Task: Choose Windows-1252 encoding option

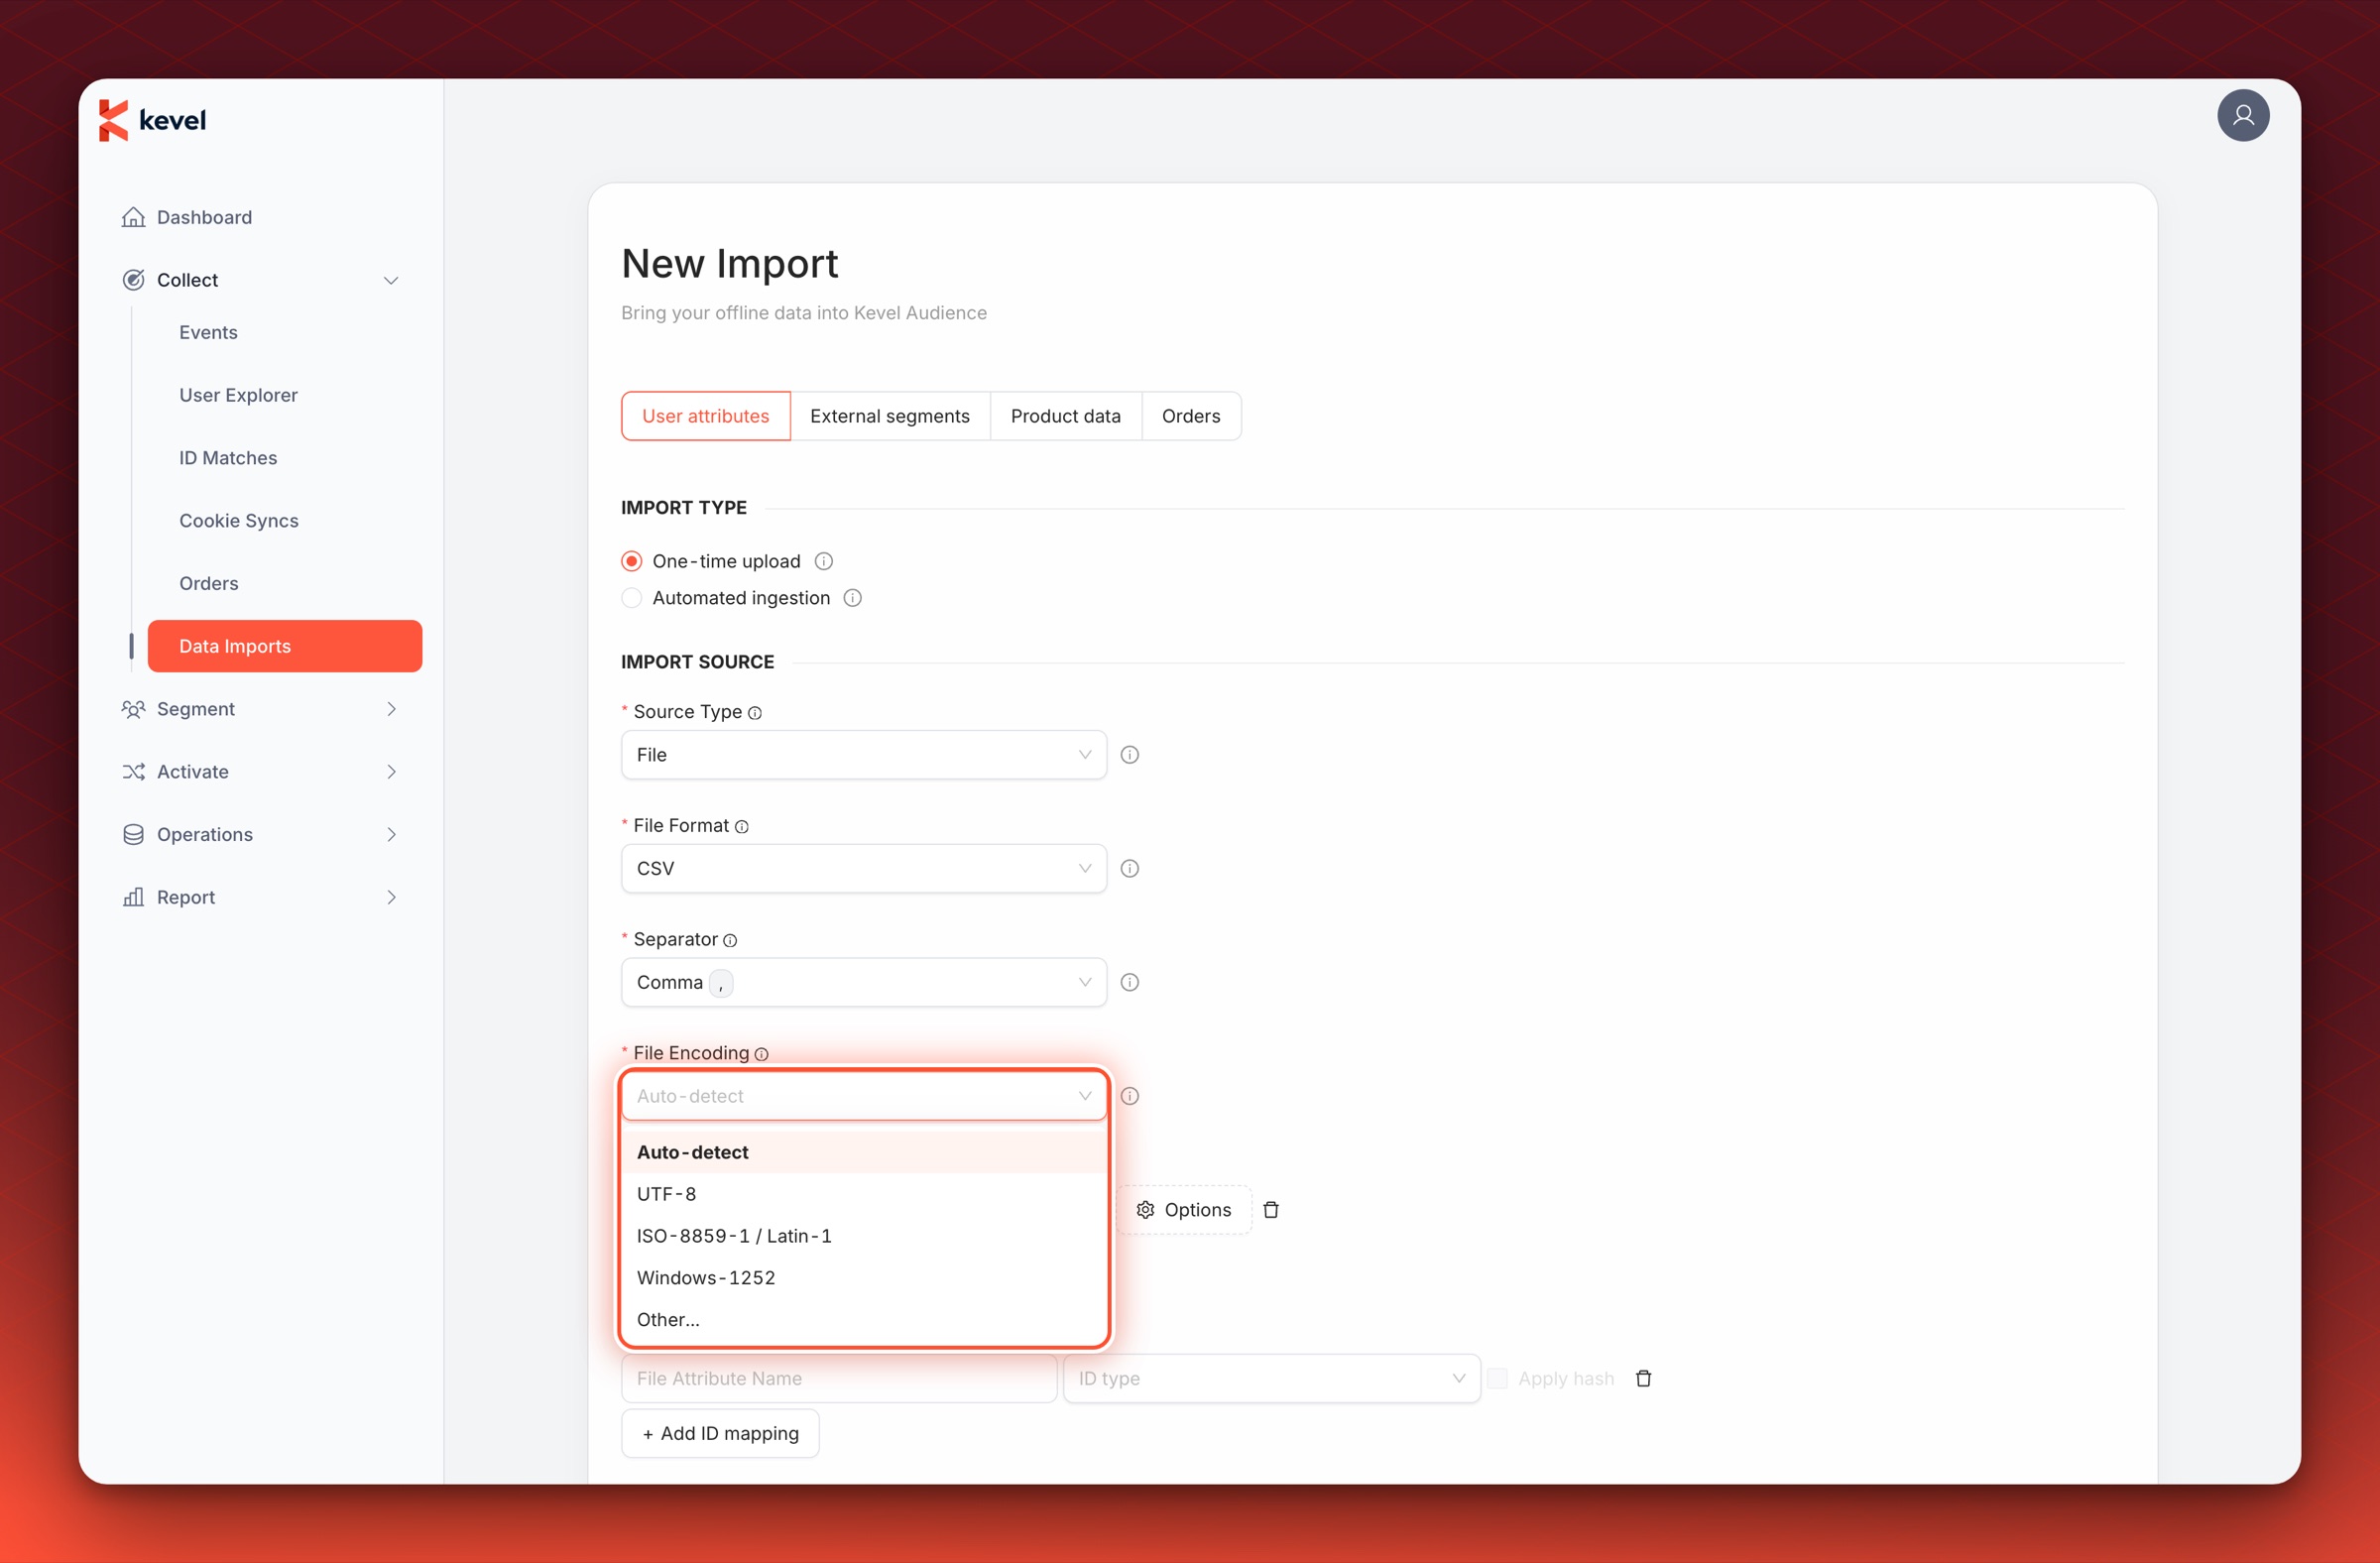Action: pyautogui.click(x=863, y=1278)
